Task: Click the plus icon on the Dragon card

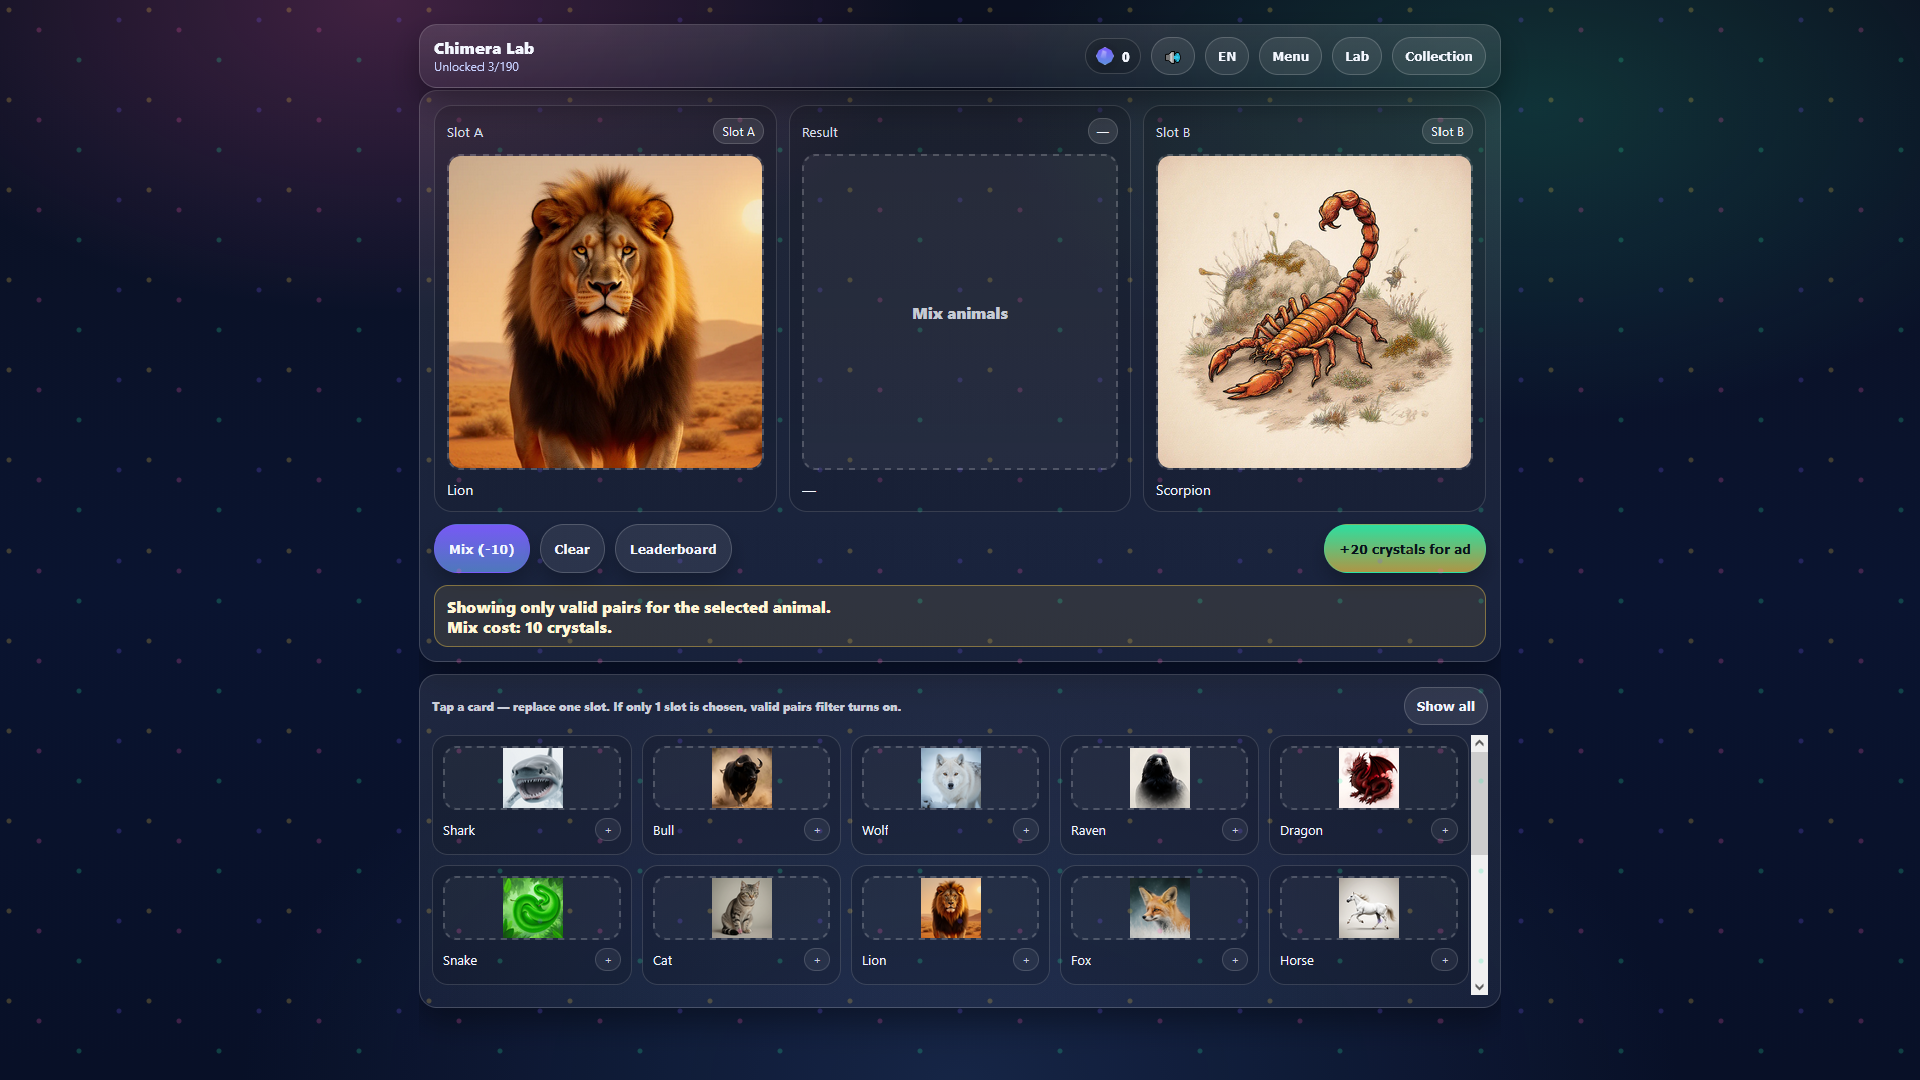Action: coord(1445,830)
